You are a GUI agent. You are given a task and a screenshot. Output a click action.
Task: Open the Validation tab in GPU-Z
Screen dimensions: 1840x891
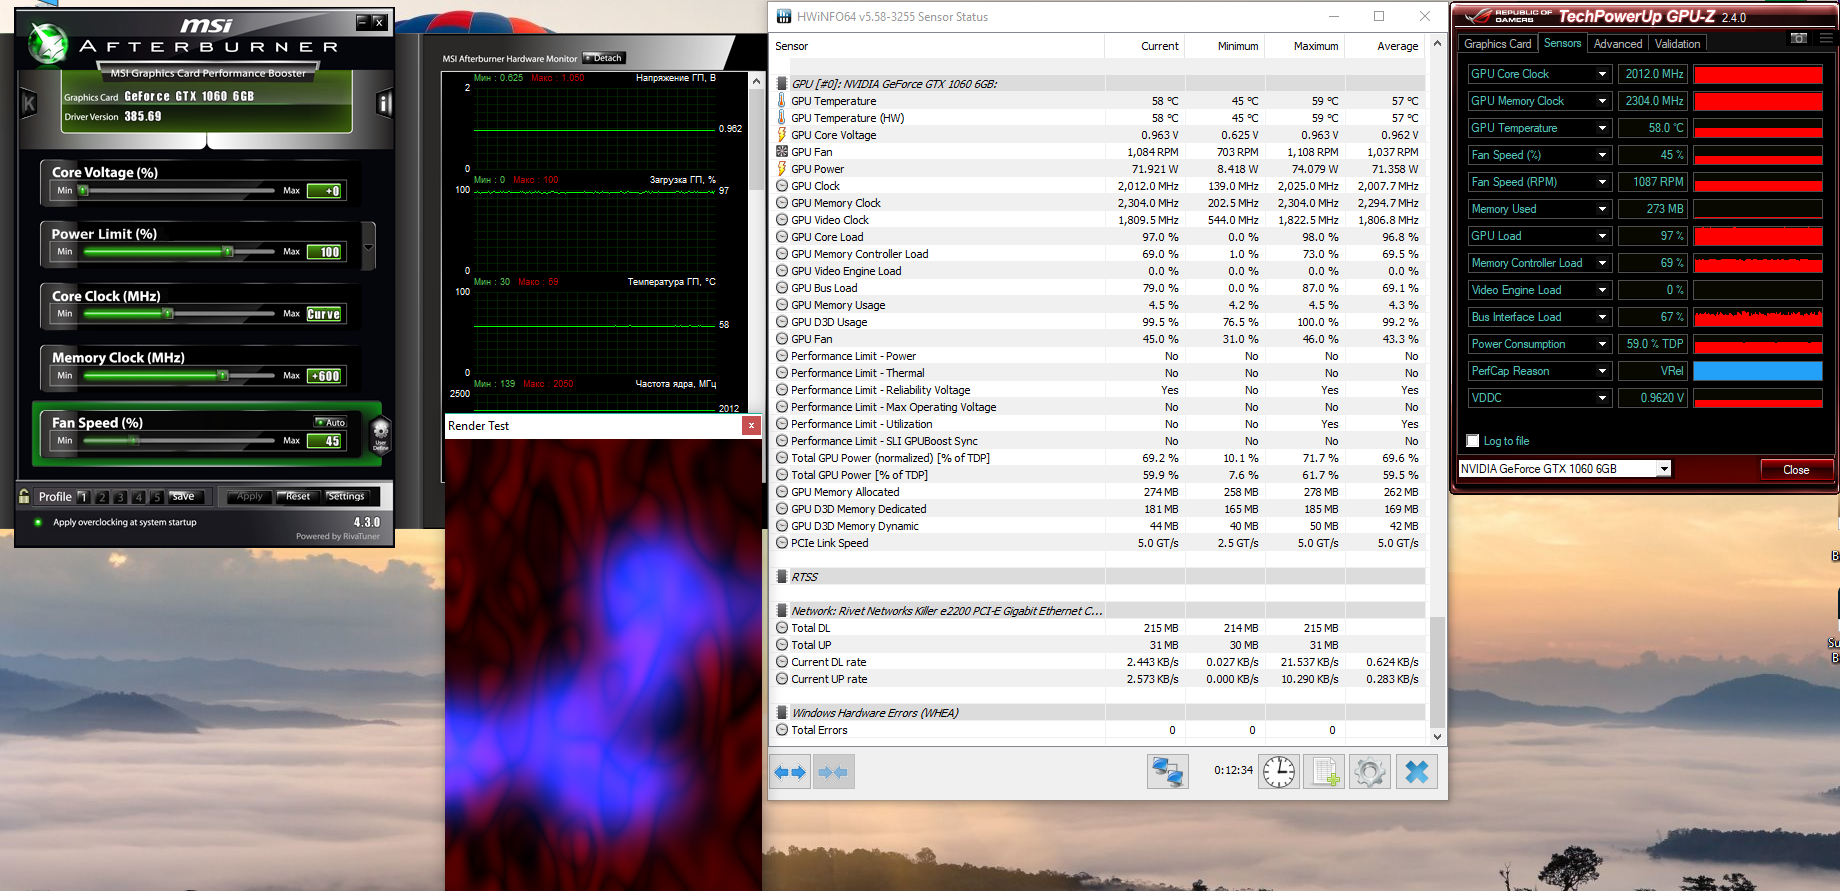(1677, 44)
